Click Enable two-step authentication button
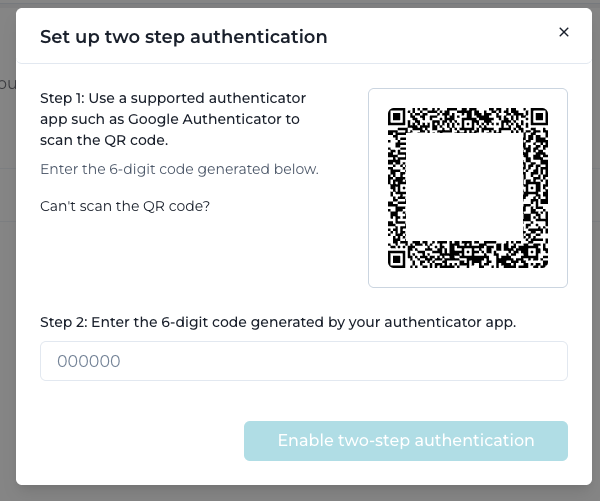Viewport: 600px width, 501px height. (406, 441)
